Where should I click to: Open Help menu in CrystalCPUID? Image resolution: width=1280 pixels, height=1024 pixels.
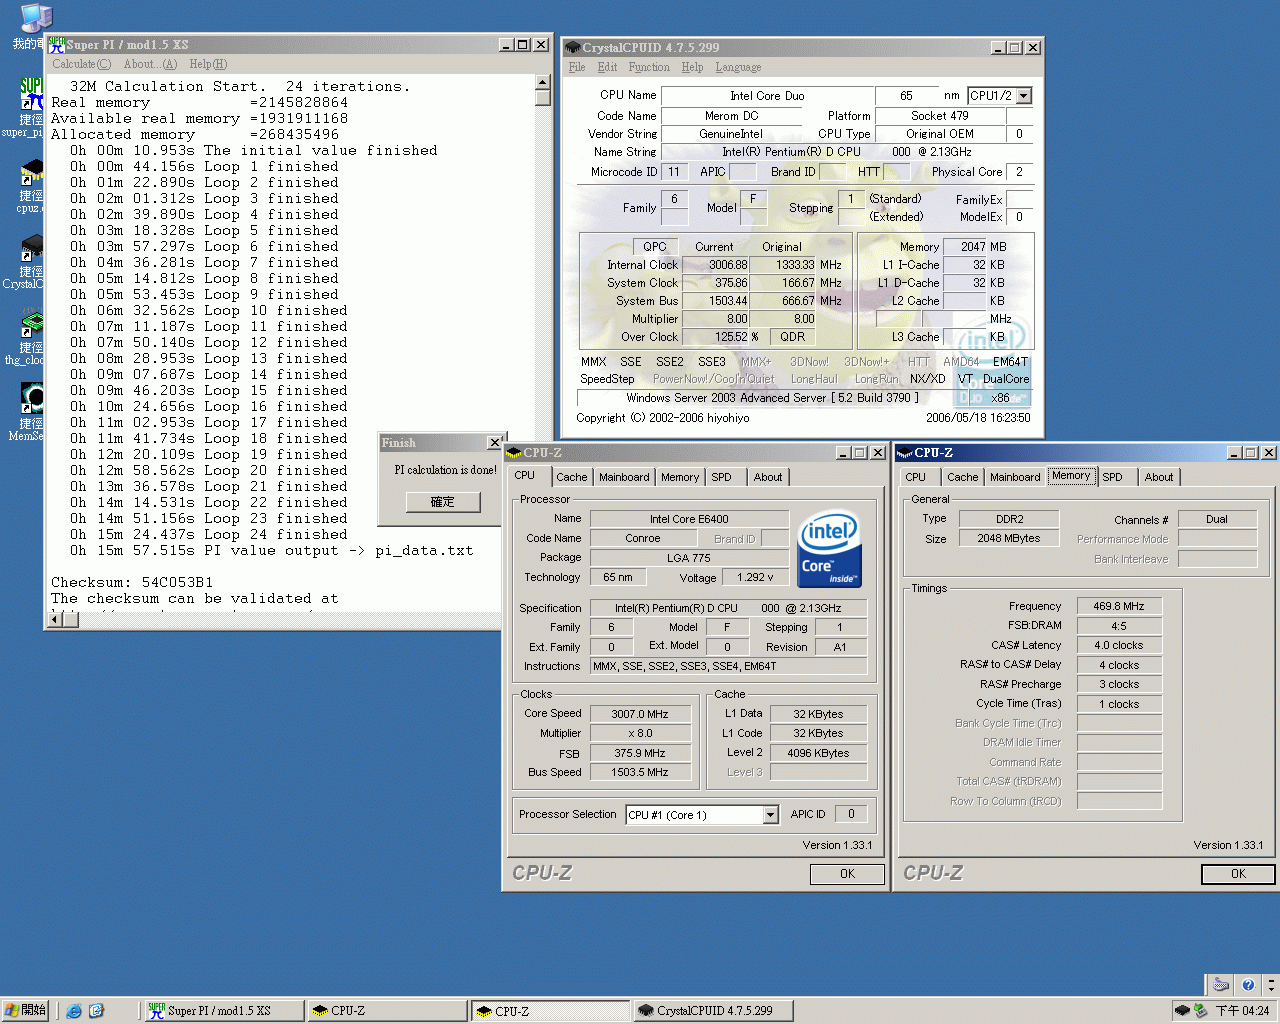click(692, 67)
